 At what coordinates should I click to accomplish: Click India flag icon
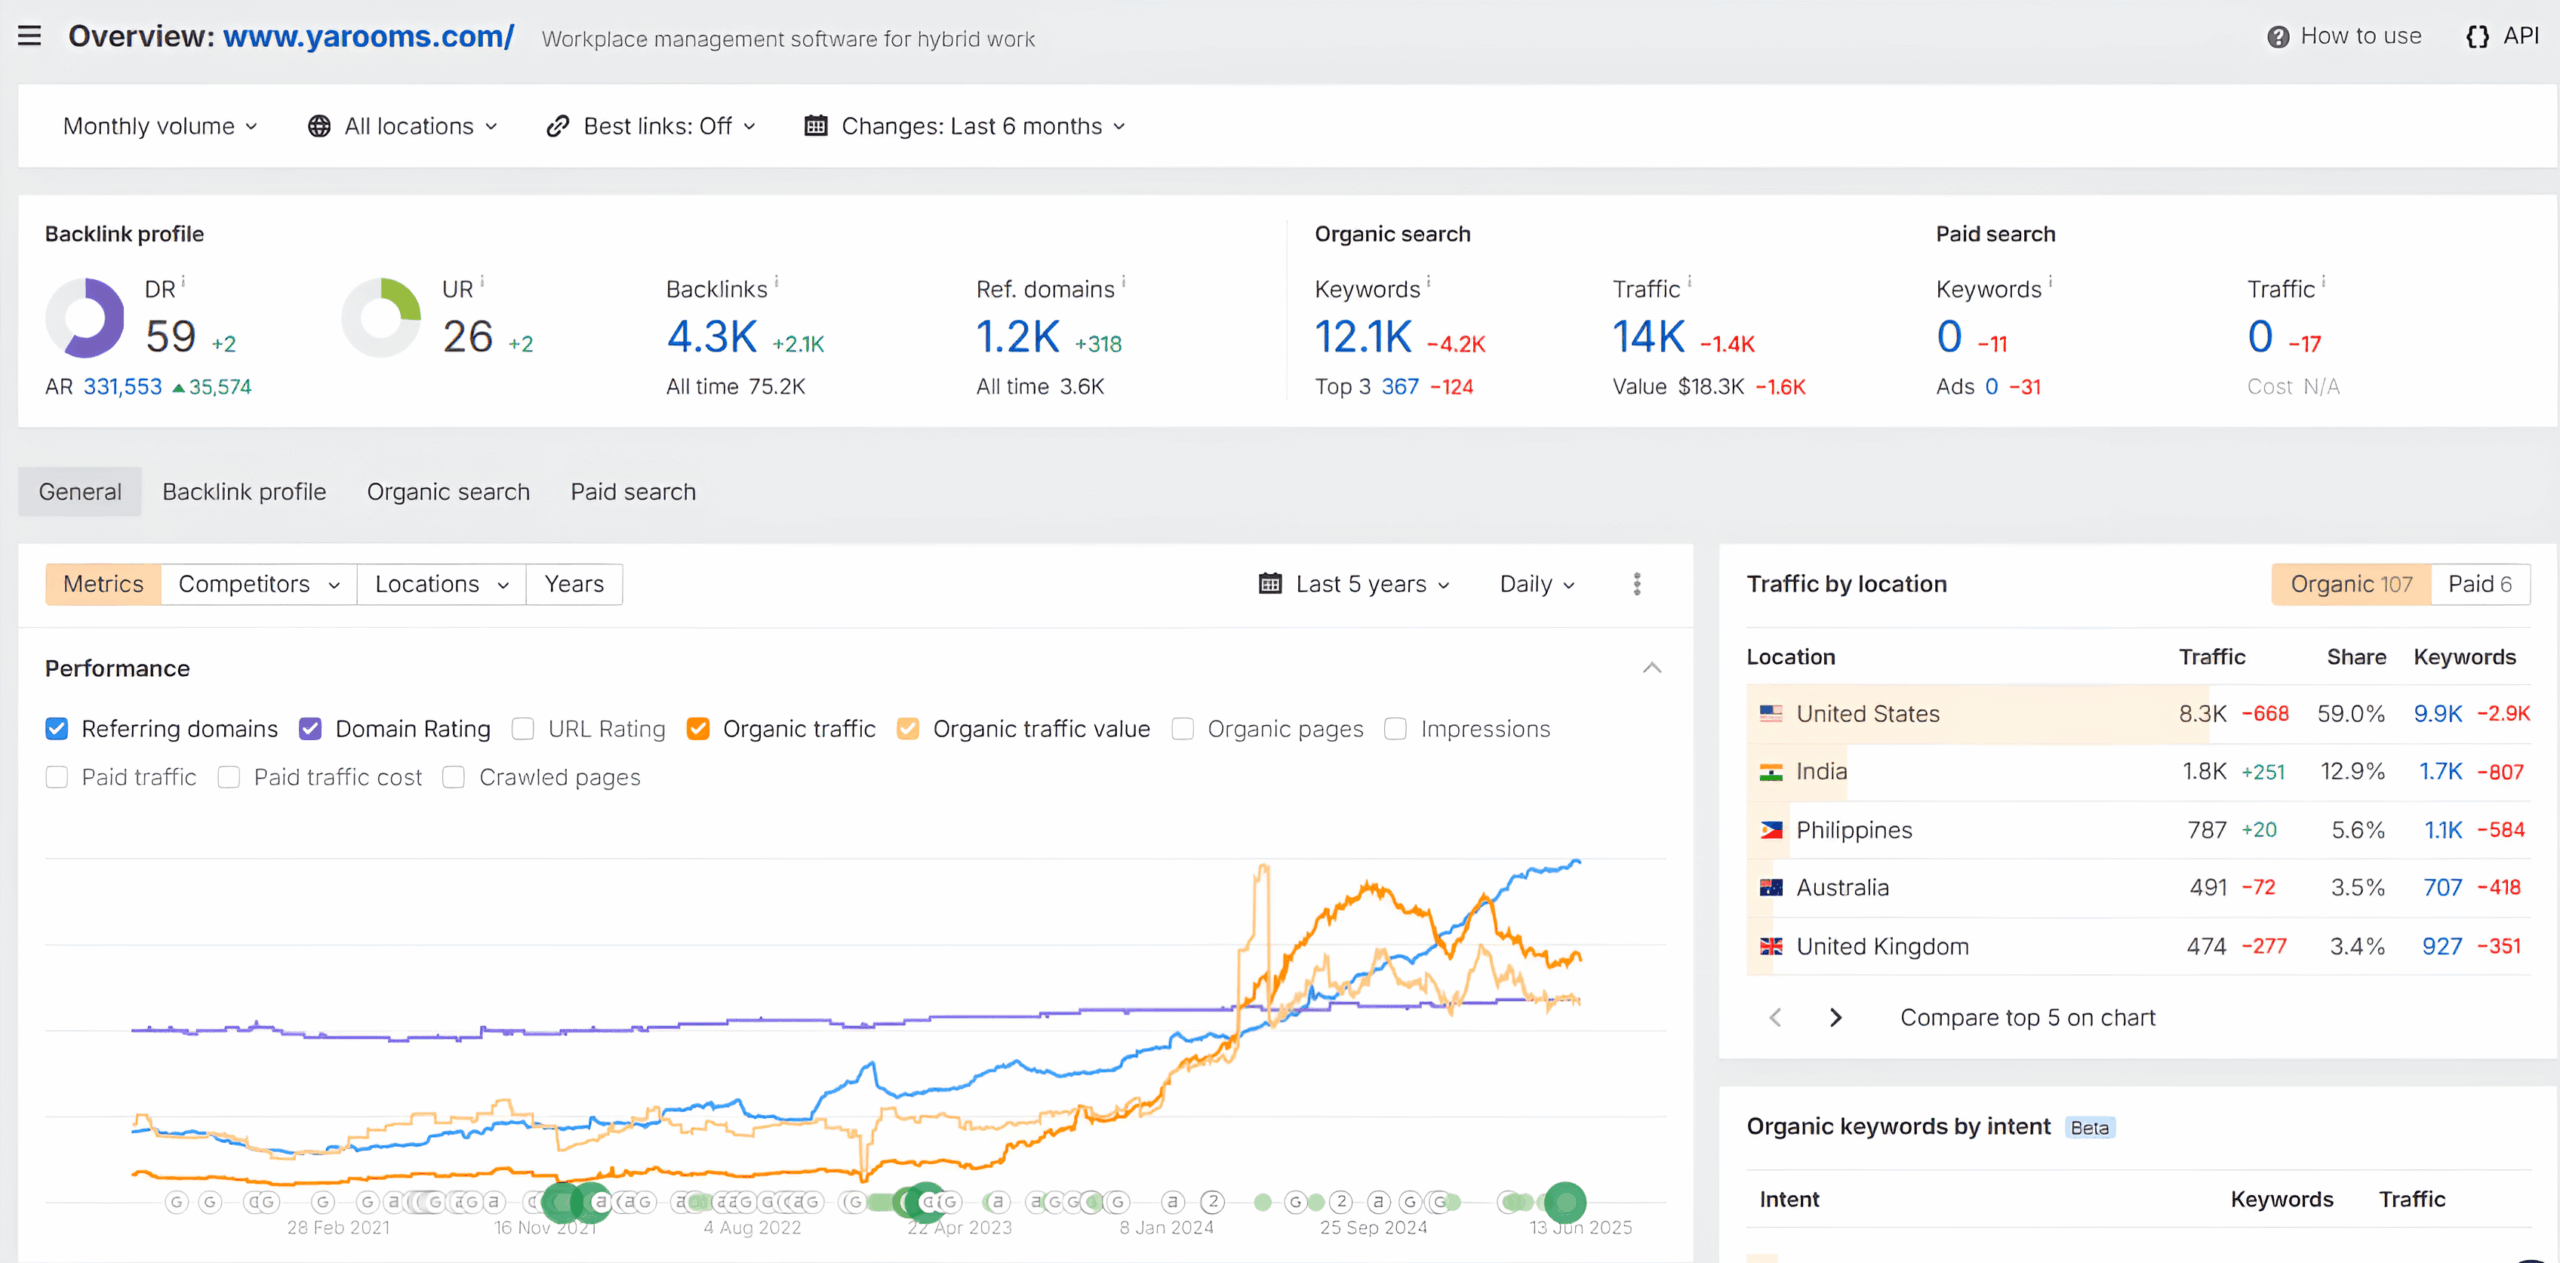(1771, 771)
